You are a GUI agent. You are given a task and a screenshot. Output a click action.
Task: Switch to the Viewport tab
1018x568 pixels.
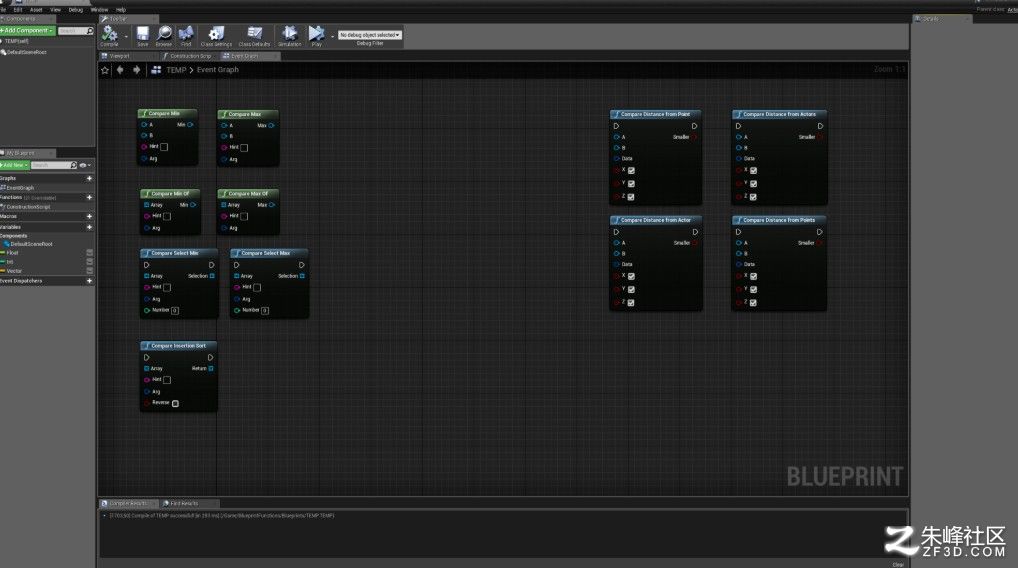pyautogui.click(x=129, y=56)
